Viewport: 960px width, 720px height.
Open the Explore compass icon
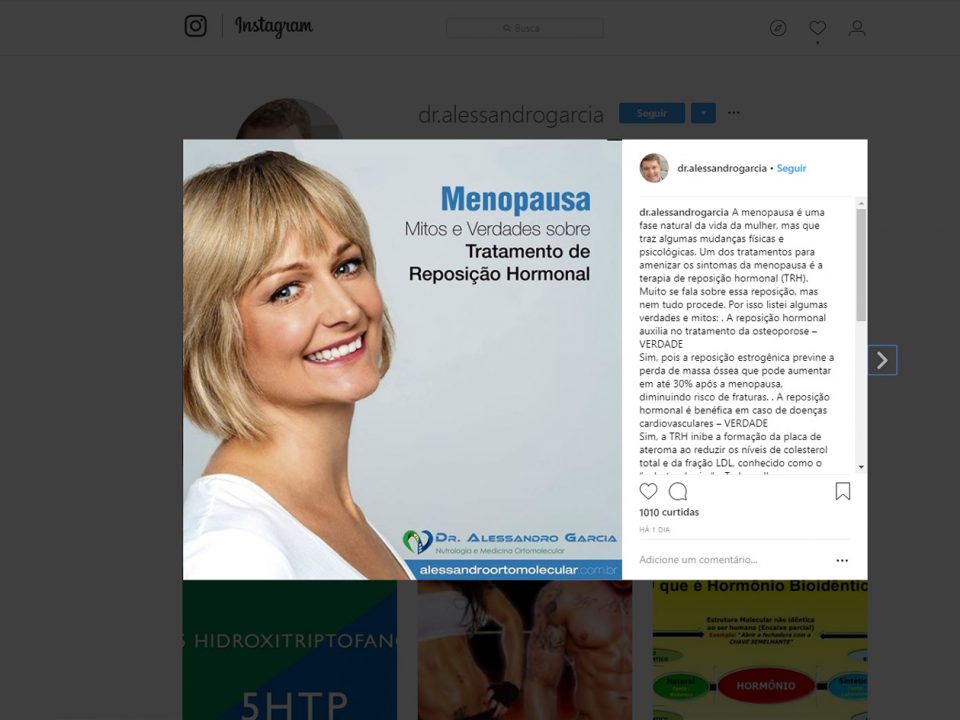click(x=778, y=28)
